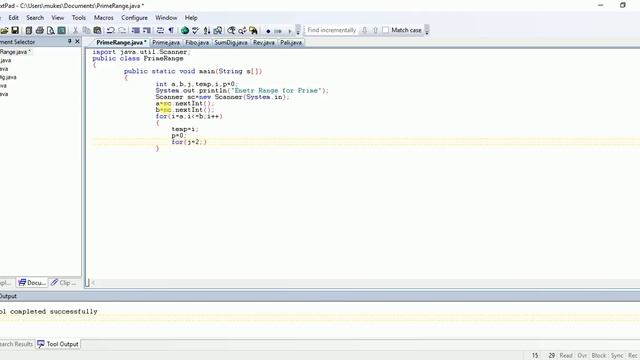Screen dimensions: 640x360
Task: Click the Find incrementally search box
Action: click(332, 30)
